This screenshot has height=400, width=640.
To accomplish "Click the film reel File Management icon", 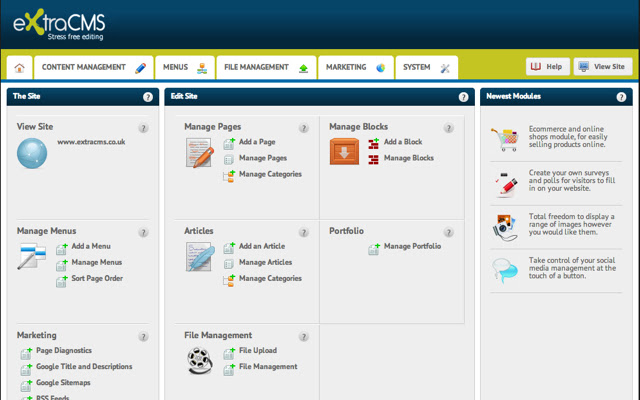I will [x=200, y=361].
